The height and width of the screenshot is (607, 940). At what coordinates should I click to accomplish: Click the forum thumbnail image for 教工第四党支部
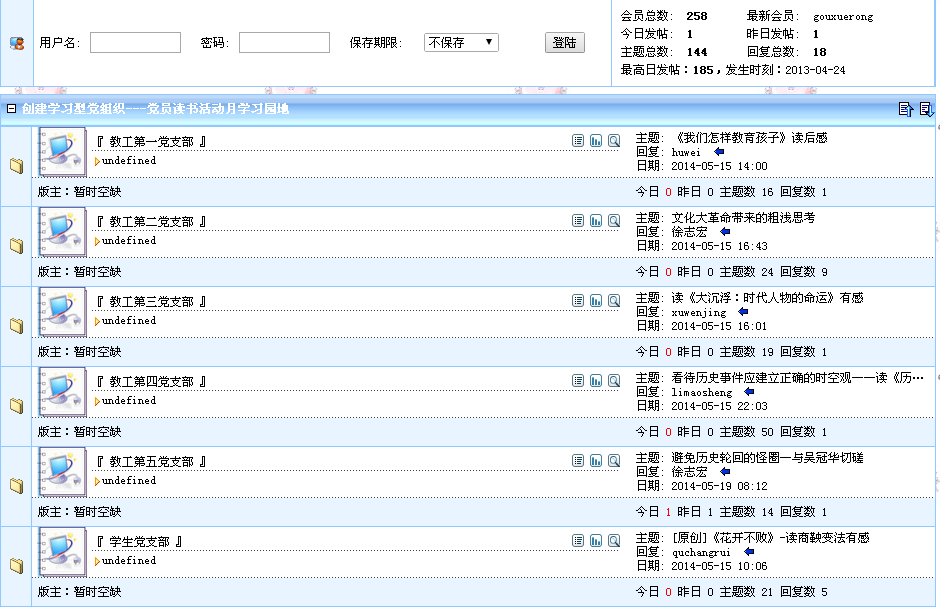[62, 392]
